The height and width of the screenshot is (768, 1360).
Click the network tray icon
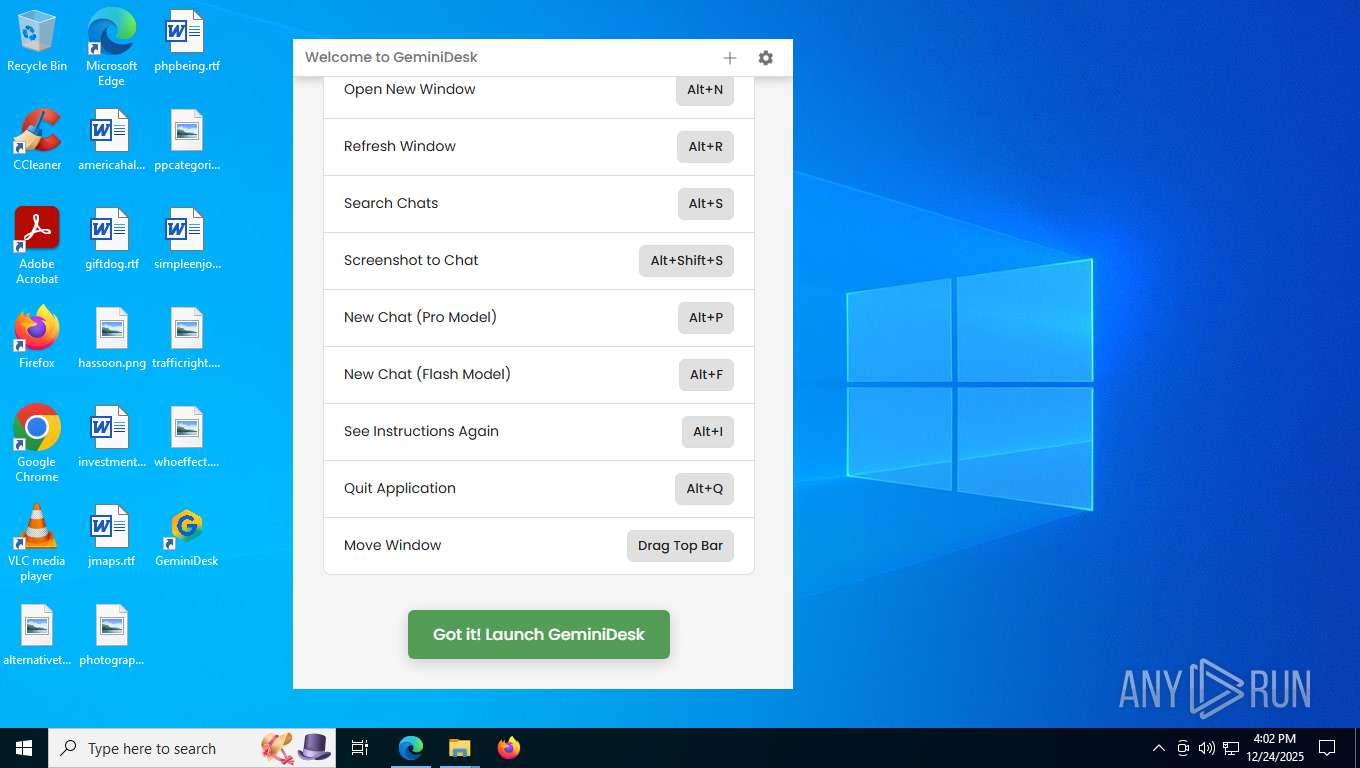tap(1231, 748)
